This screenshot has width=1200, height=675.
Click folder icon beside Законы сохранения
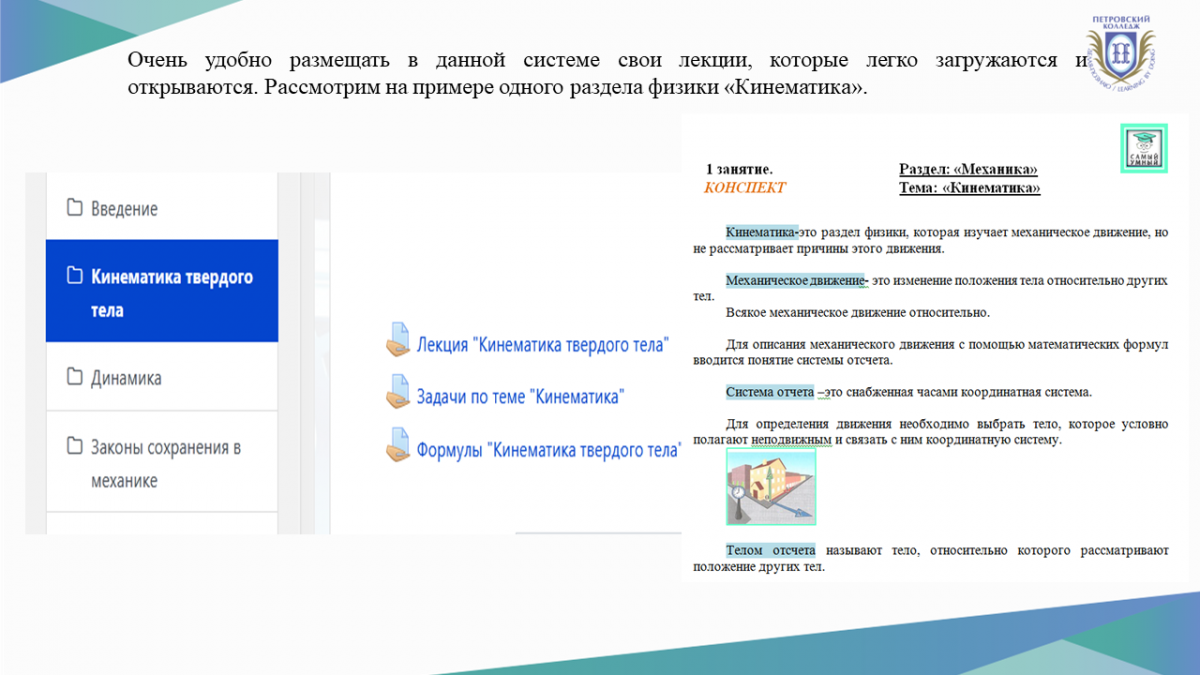point(74,446)
